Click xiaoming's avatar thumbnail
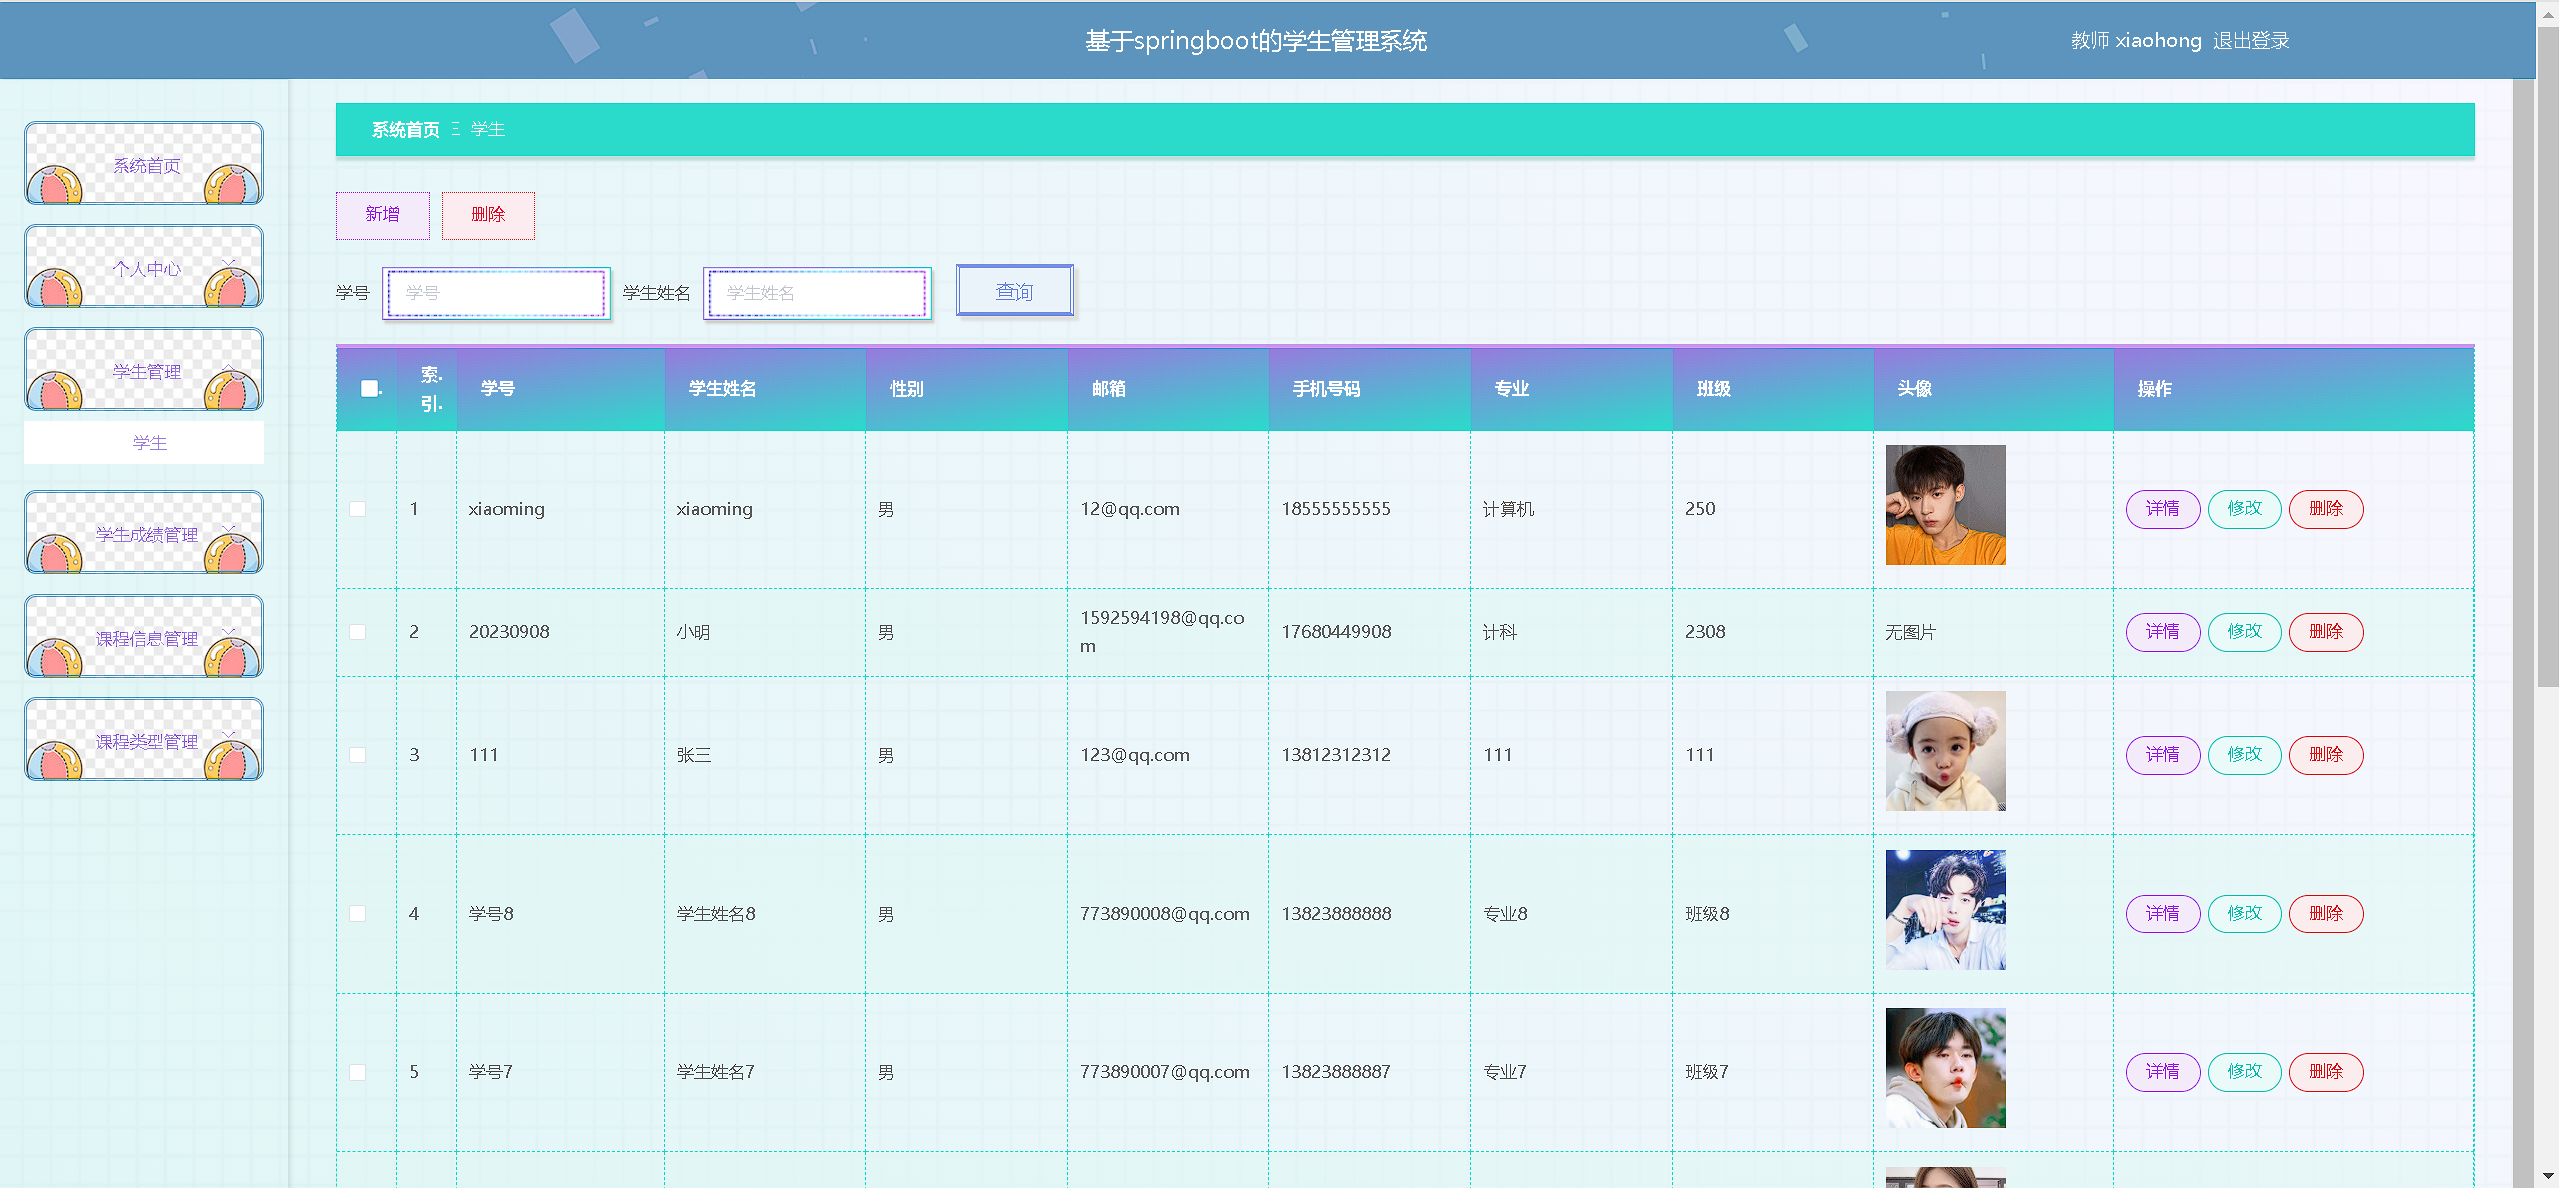This screenshot has height=1188, width=2559. 1945,505
